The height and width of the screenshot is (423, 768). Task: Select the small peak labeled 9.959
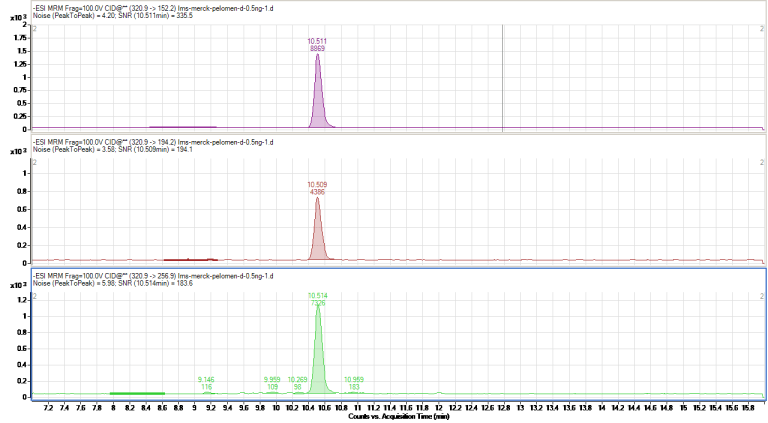coord(272,393)
